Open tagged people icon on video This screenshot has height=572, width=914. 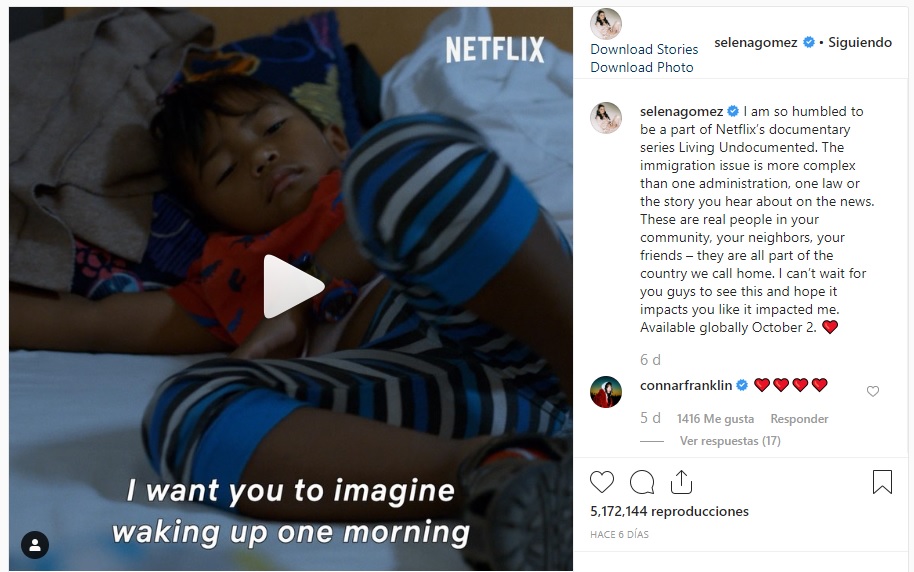click(x=35, y=545)
